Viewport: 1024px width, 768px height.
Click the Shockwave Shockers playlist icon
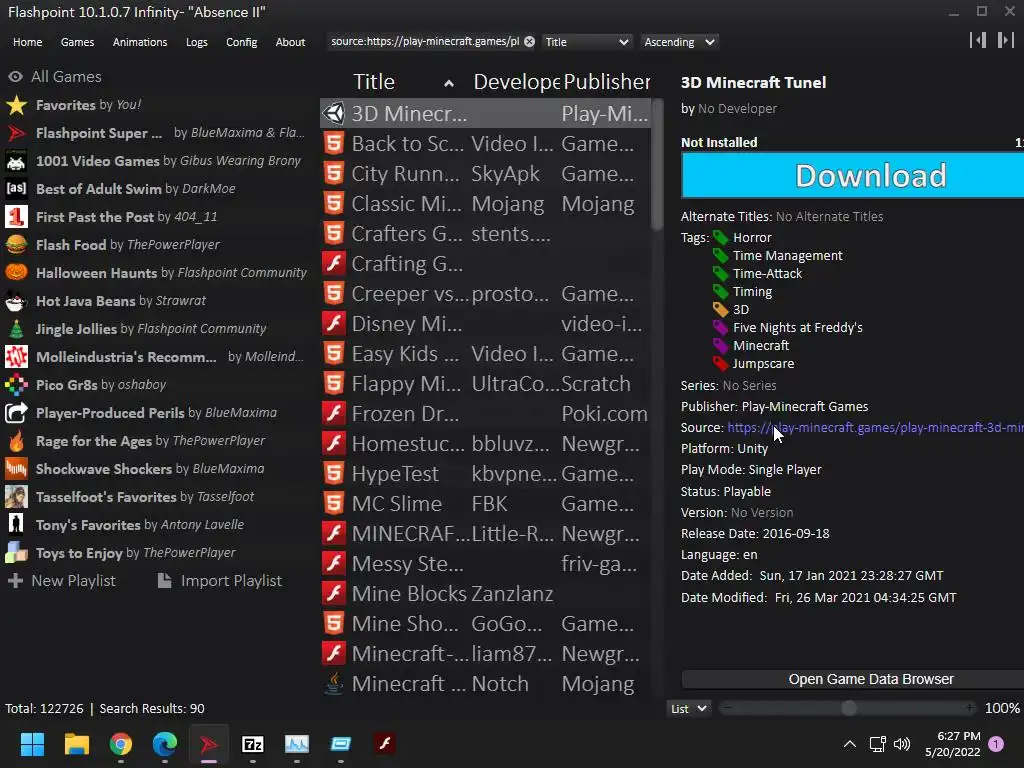tap(16, 469)
